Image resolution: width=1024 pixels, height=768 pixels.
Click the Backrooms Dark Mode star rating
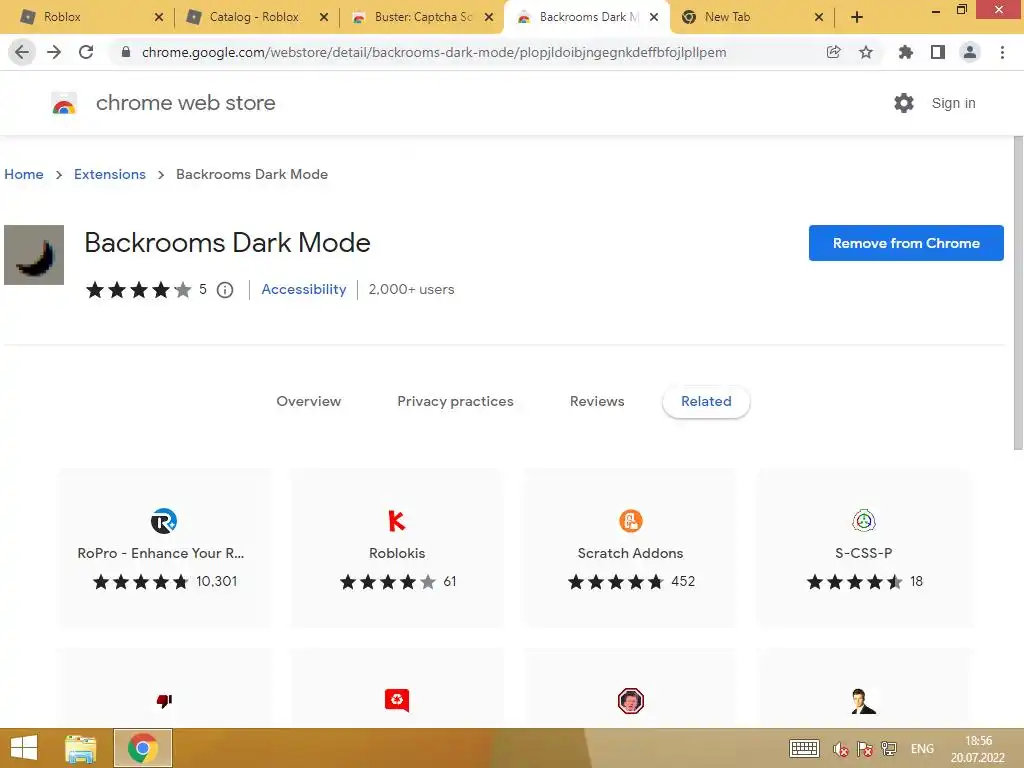[x=138, y=290]
